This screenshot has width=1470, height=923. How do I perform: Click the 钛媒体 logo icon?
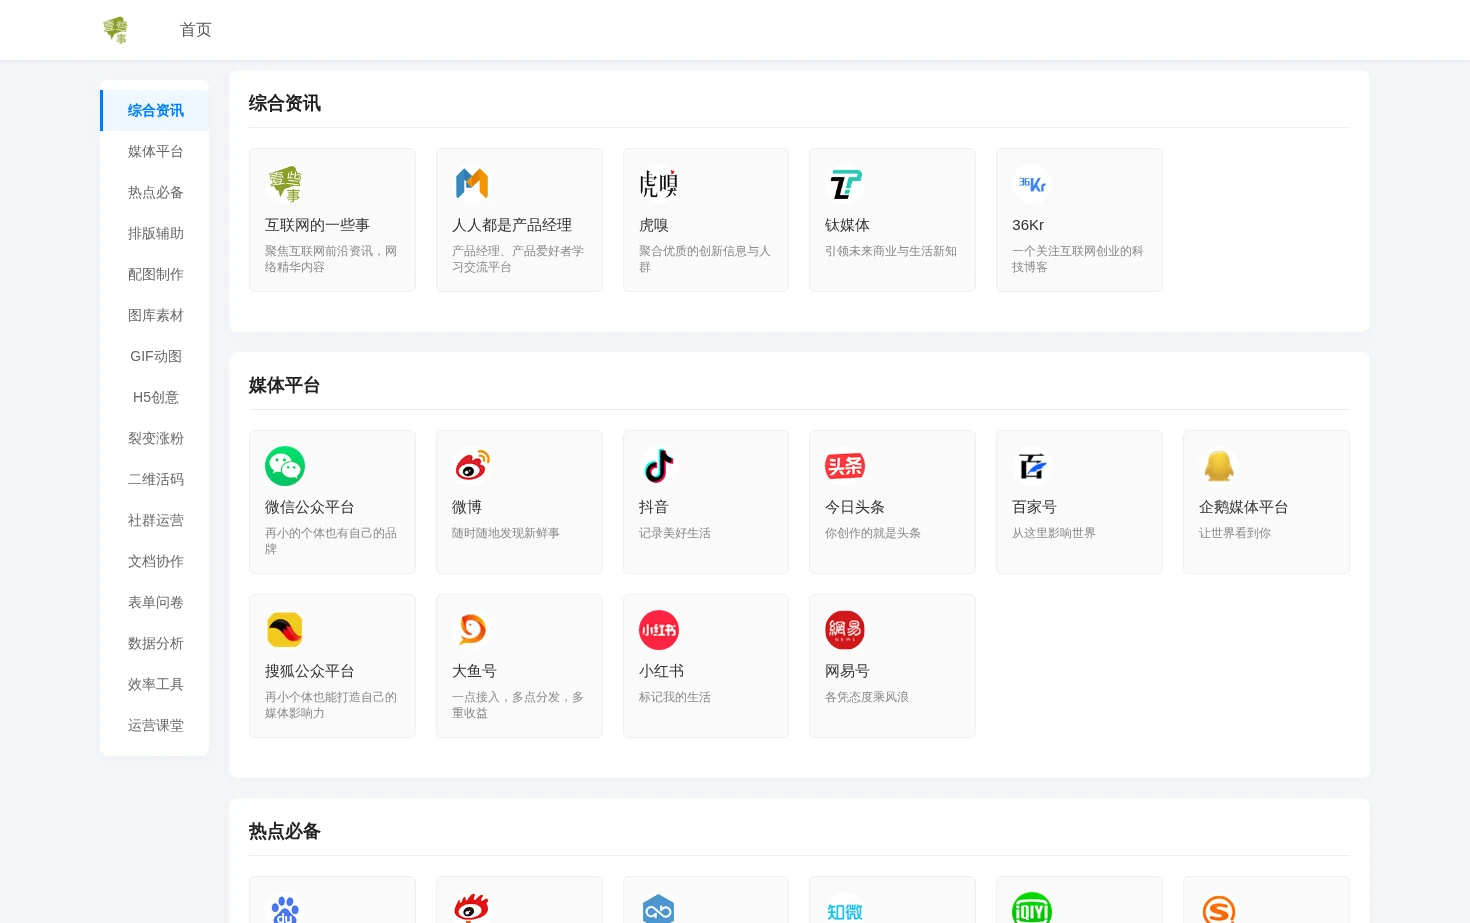pos(845,184)
